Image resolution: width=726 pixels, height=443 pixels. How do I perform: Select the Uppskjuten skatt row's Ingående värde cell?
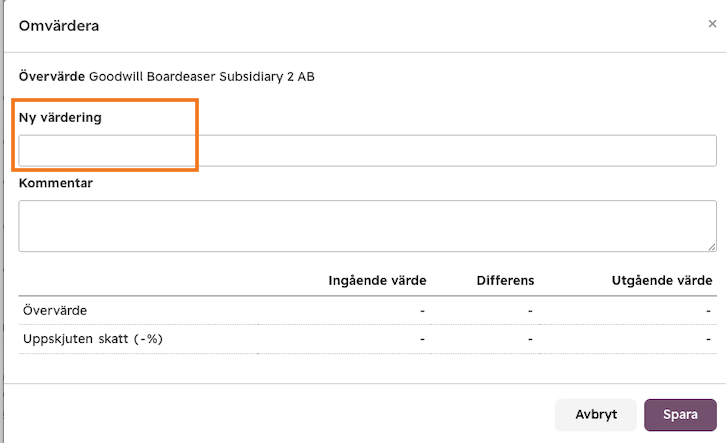422,339
